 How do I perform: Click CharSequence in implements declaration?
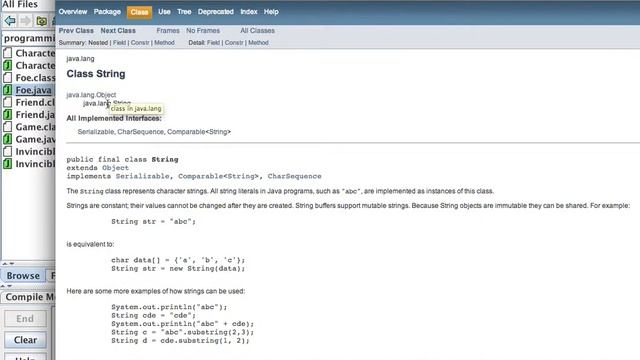point(294,176)
